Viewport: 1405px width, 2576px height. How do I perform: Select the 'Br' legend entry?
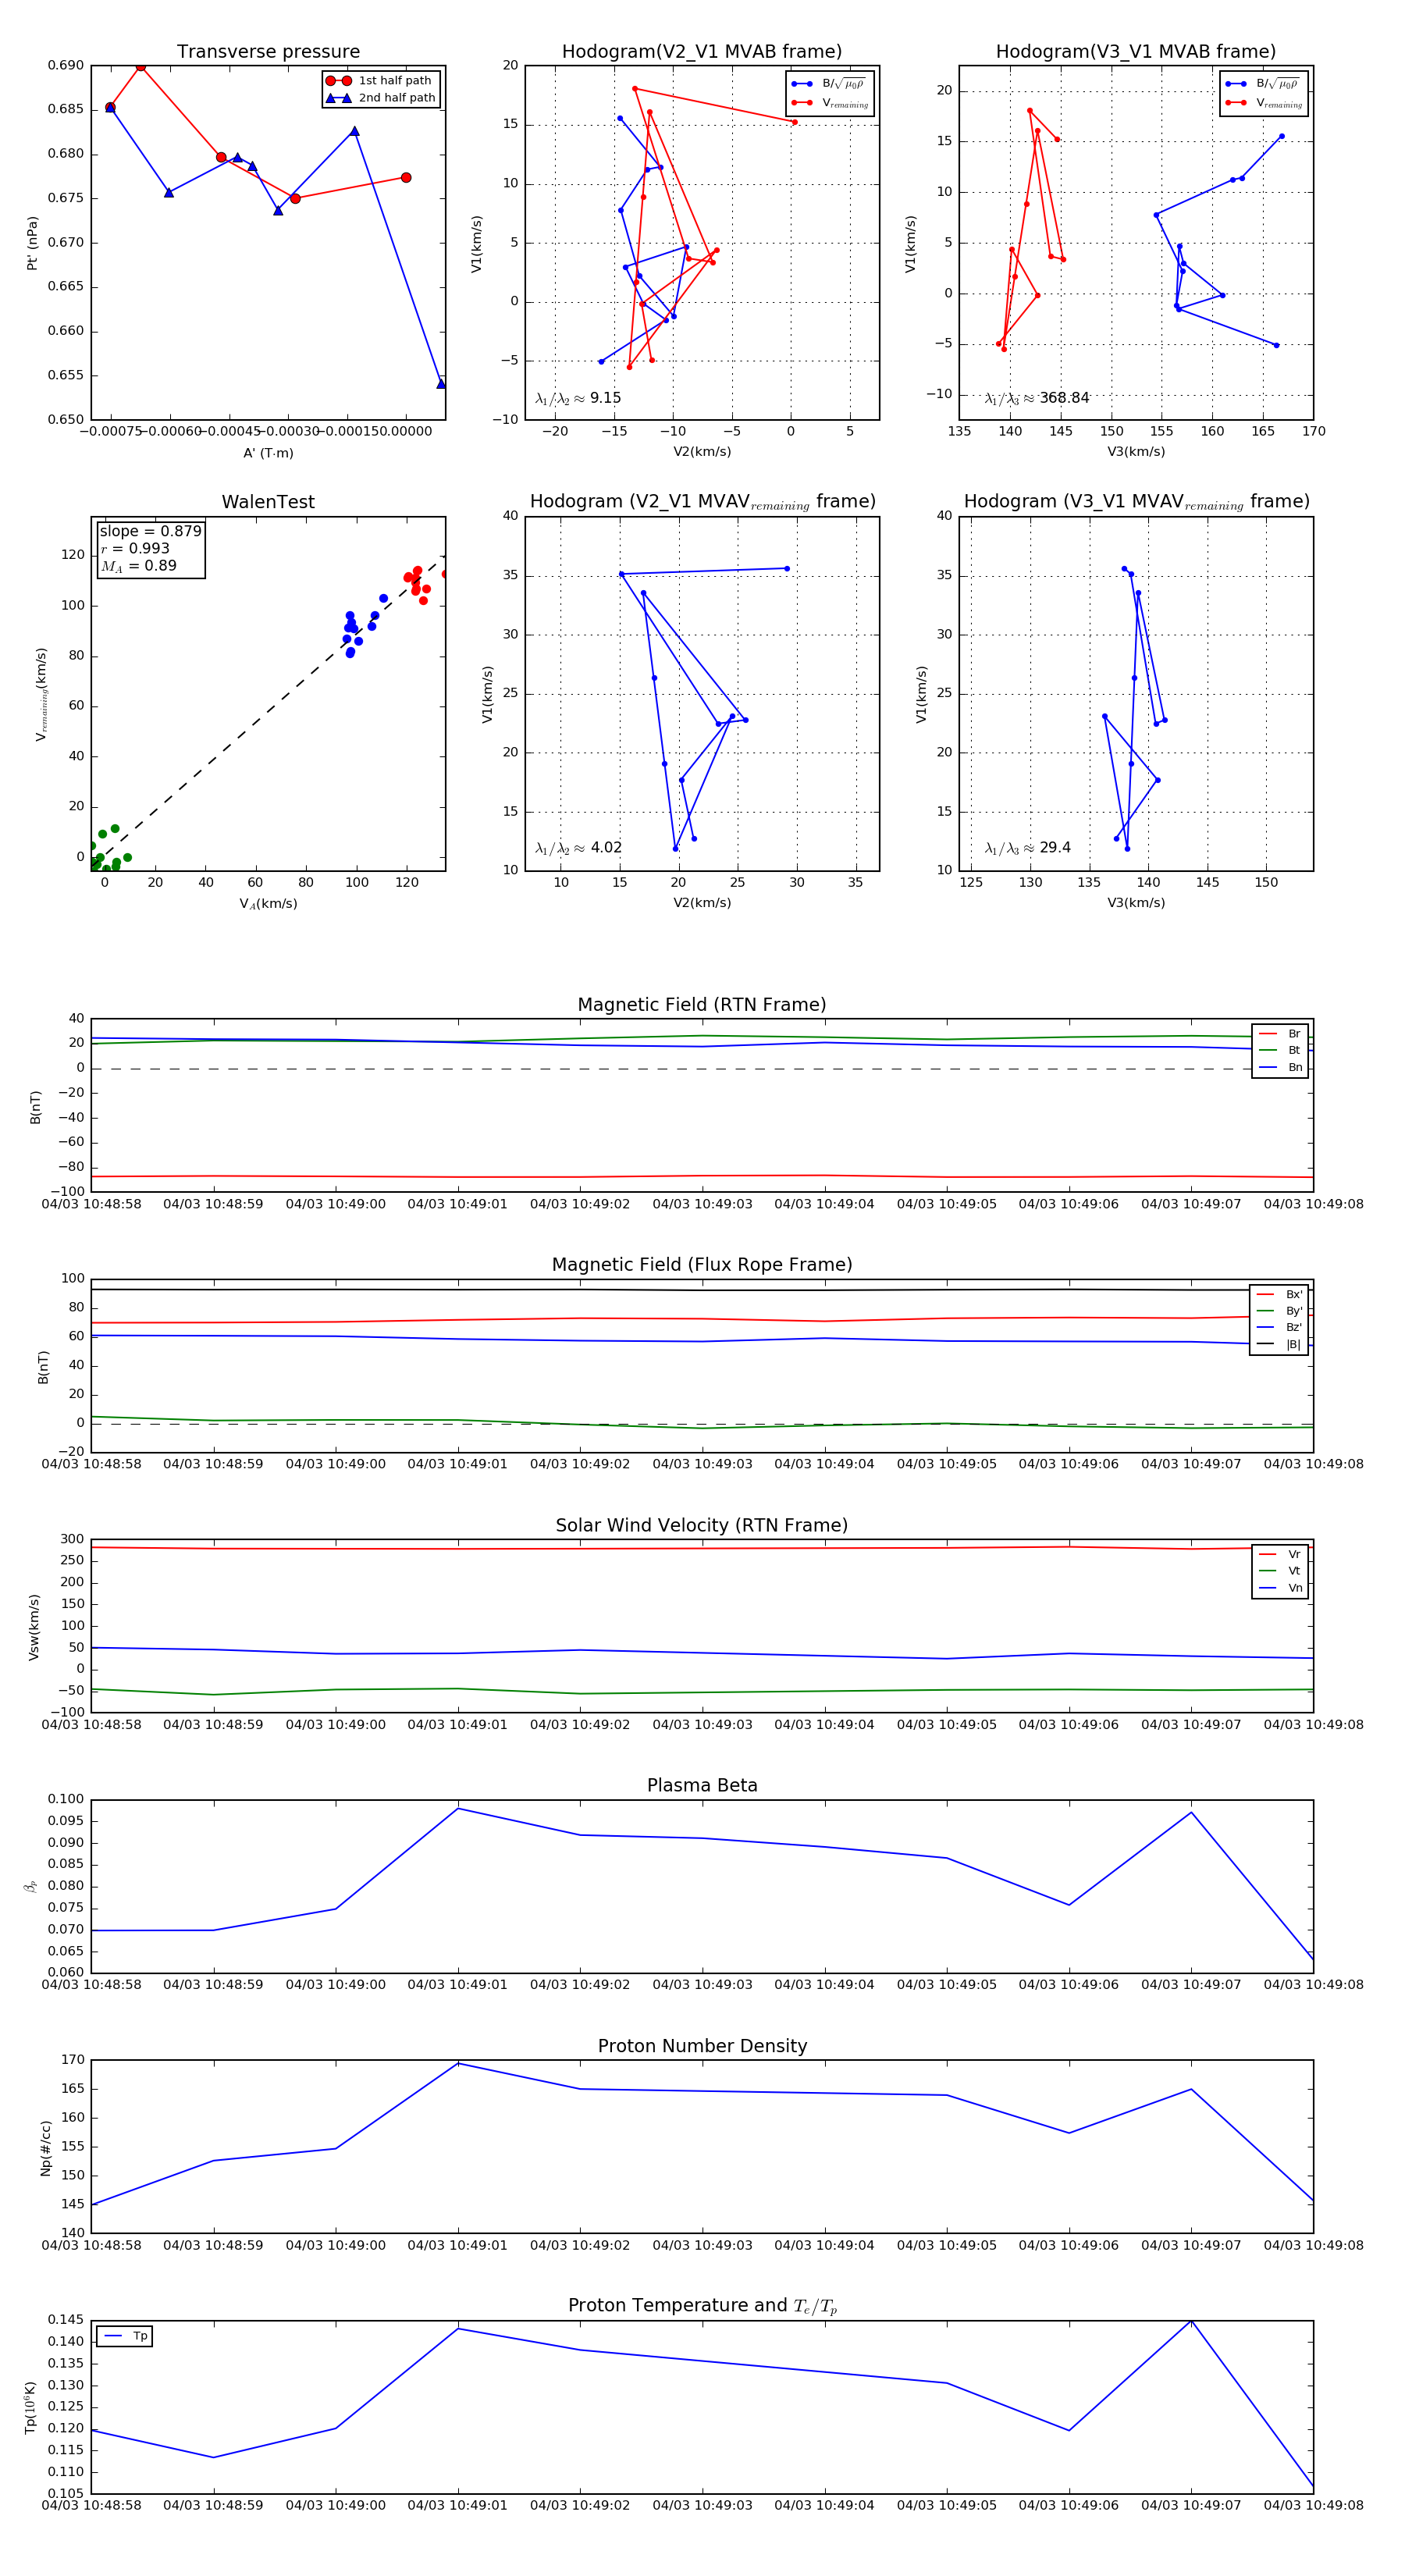pyautogui.click(x=1280, y=1034)
